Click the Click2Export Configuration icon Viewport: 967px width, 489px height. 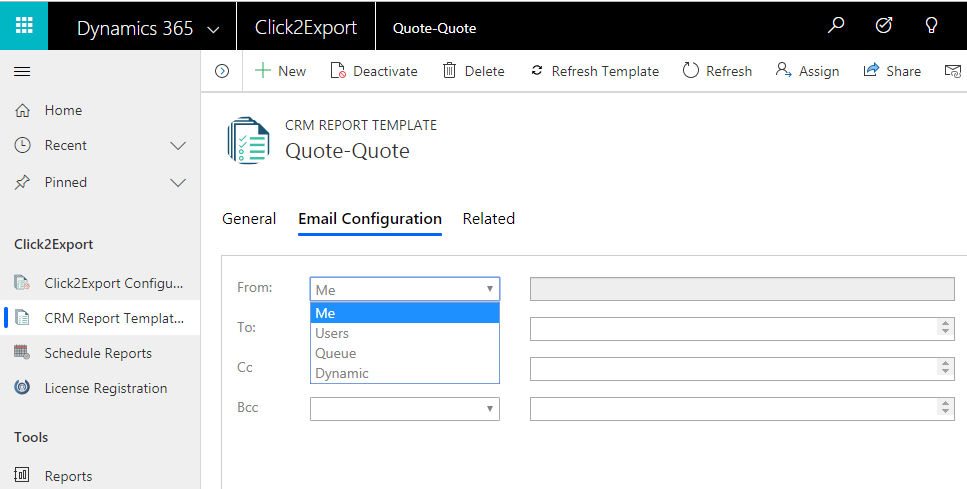22,282
